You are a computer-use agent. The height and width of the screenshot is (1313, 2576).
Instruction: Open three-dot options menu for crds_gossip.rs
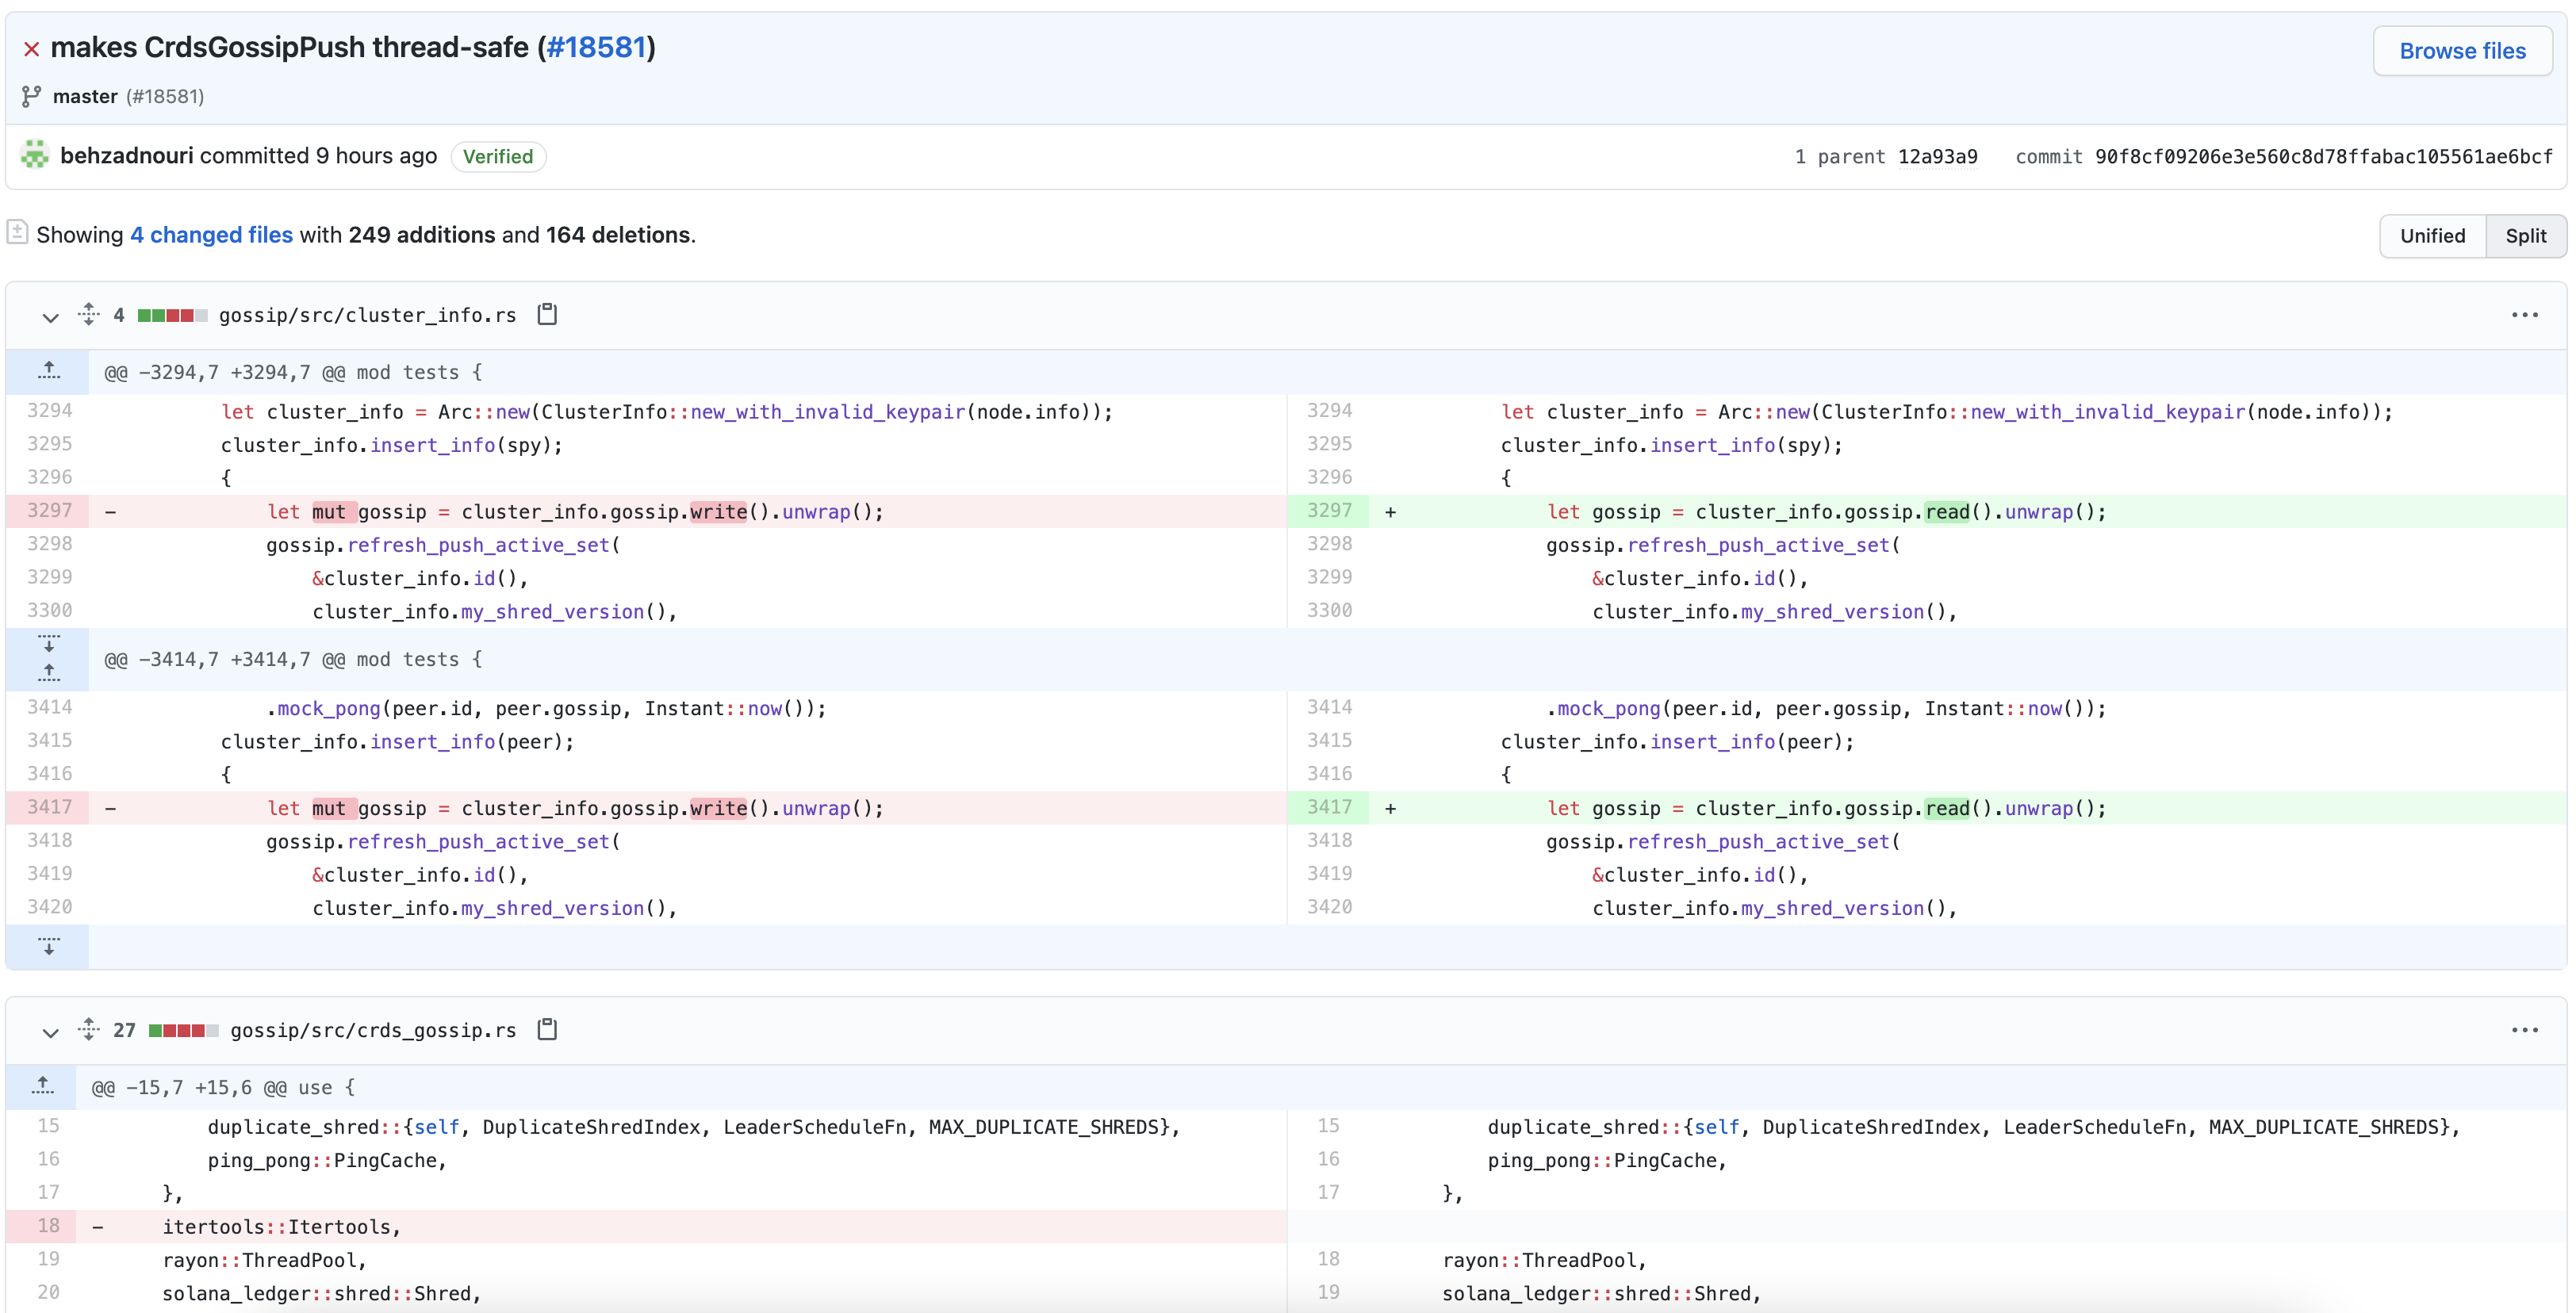(x=2524, y=1030)
